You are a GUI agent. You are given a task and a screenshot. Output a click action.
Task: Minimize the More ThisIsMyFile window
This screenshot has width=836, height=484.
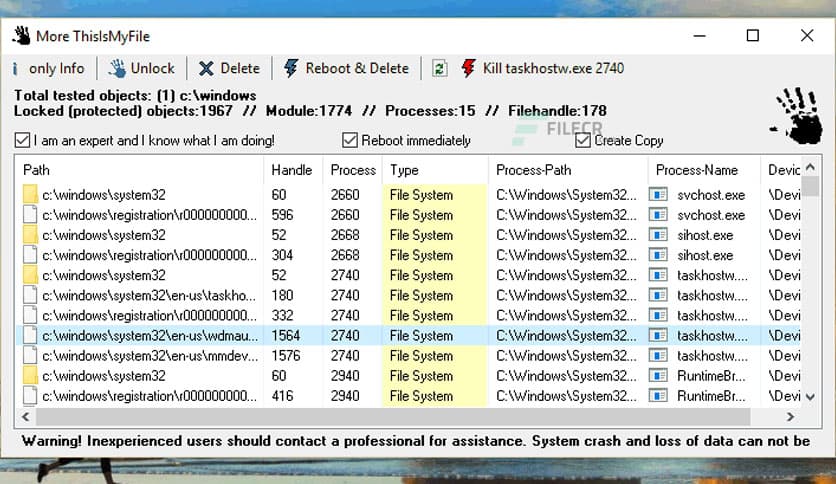(x=700, y=36)
